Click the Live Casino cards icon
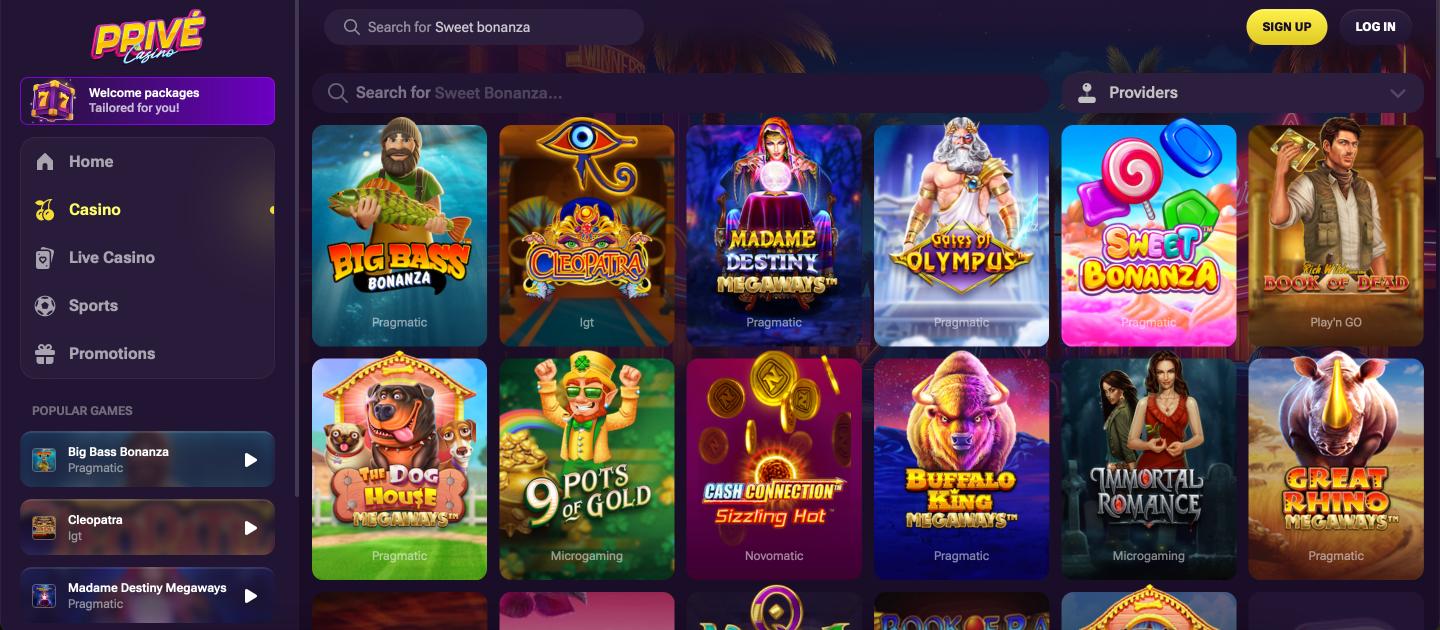 pyautogui.click(x=45, y=258)
